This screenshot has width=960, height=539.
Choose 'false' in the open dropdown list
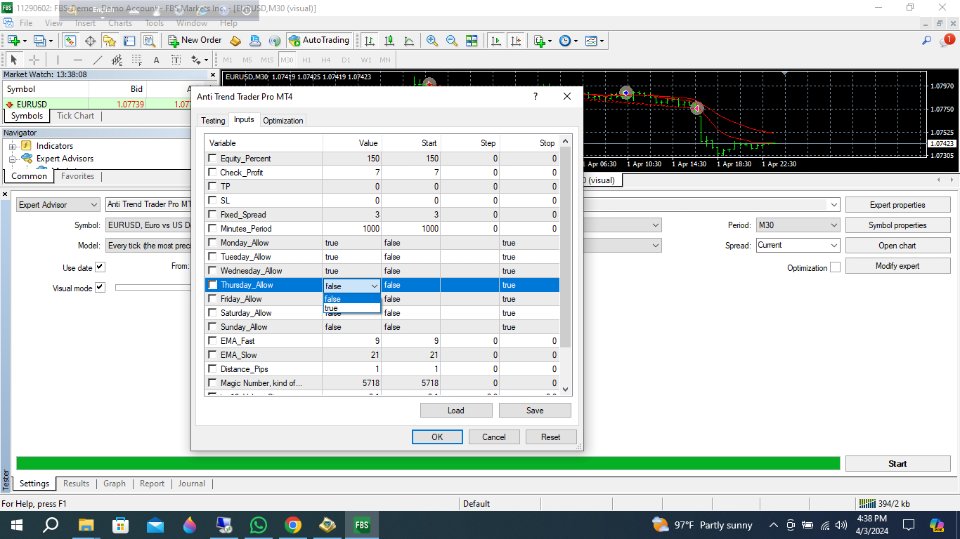pos(351,299)
